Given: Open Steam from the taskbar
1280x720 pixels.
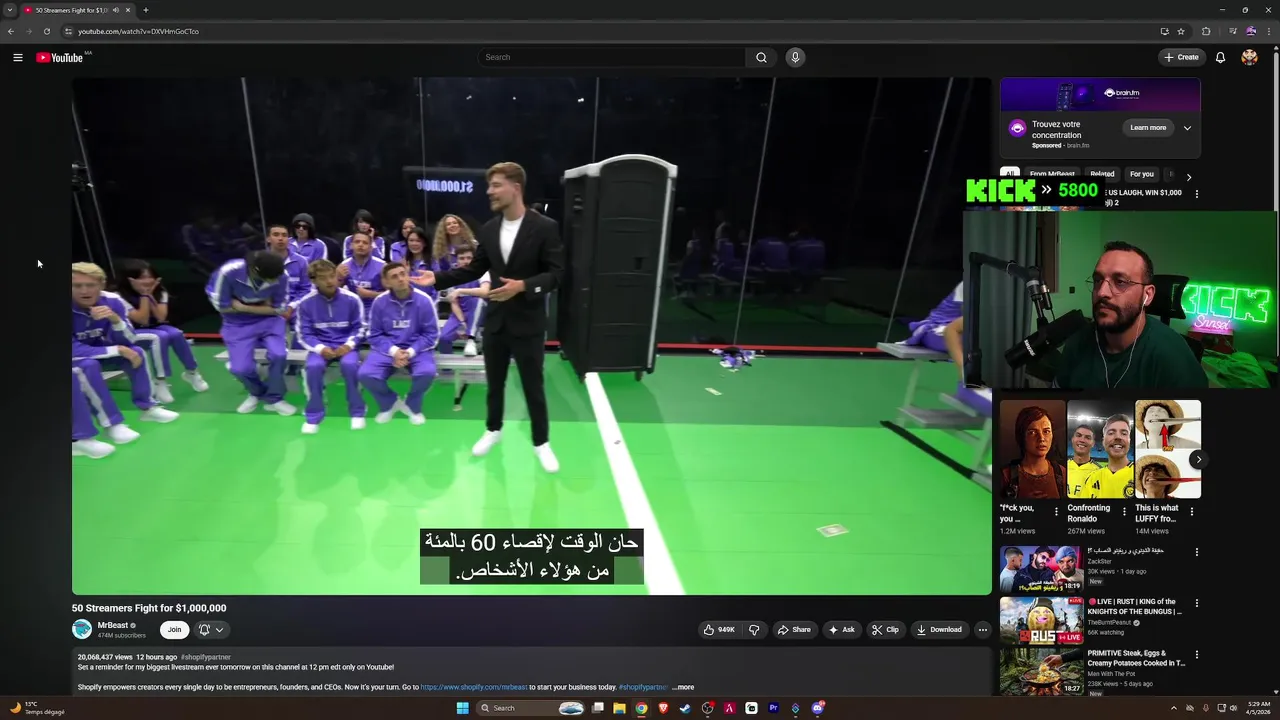Looking at the screenshot, I should coord(685,708).
